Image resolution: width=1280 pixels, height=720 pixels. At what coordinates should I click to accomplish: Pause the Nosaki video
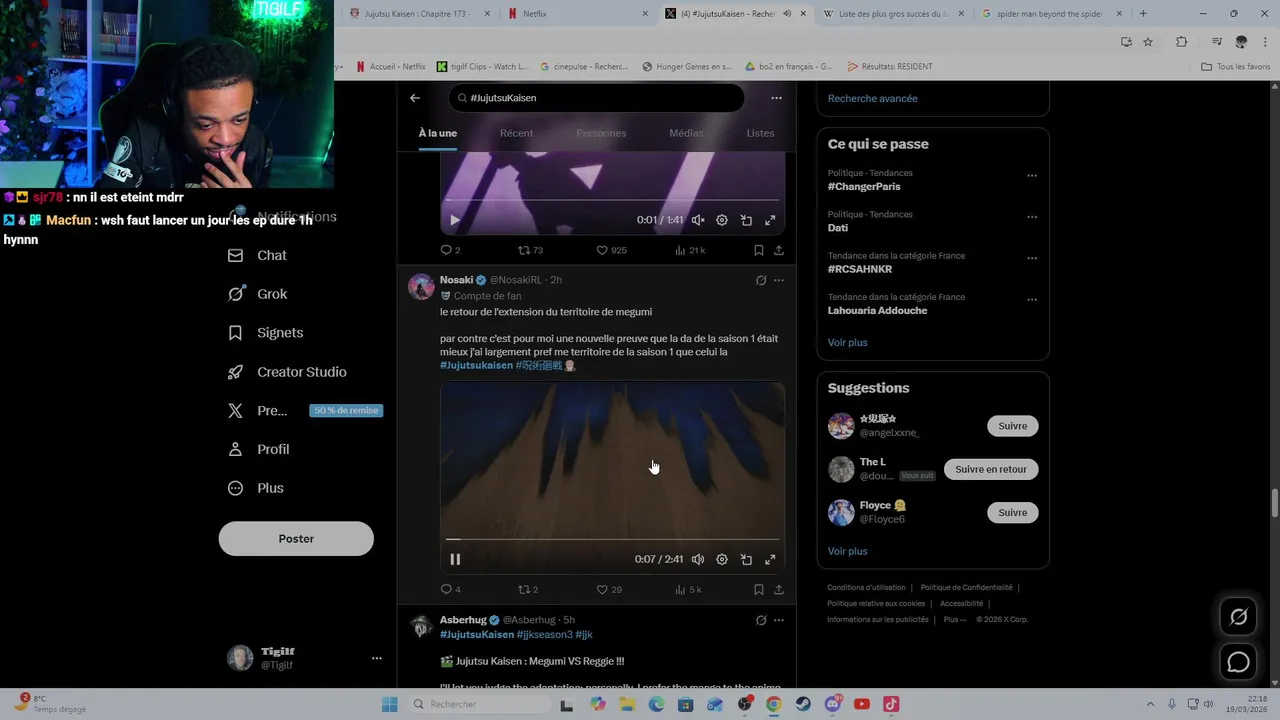(x=455, y=560)
